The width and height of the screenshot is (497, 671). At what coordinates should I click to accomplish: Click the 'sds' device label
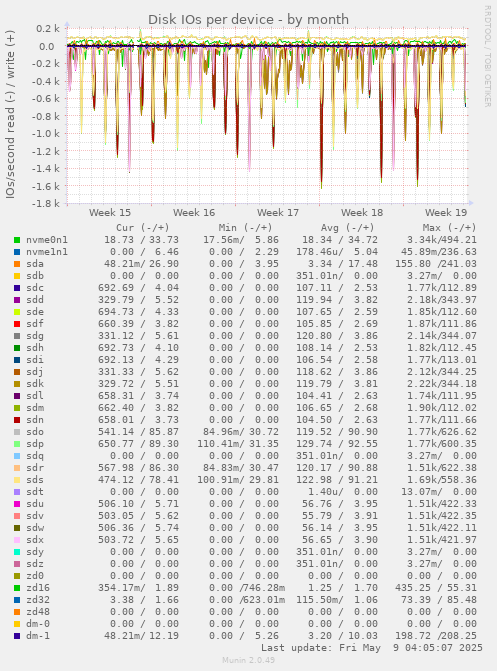tap(35, 480)
